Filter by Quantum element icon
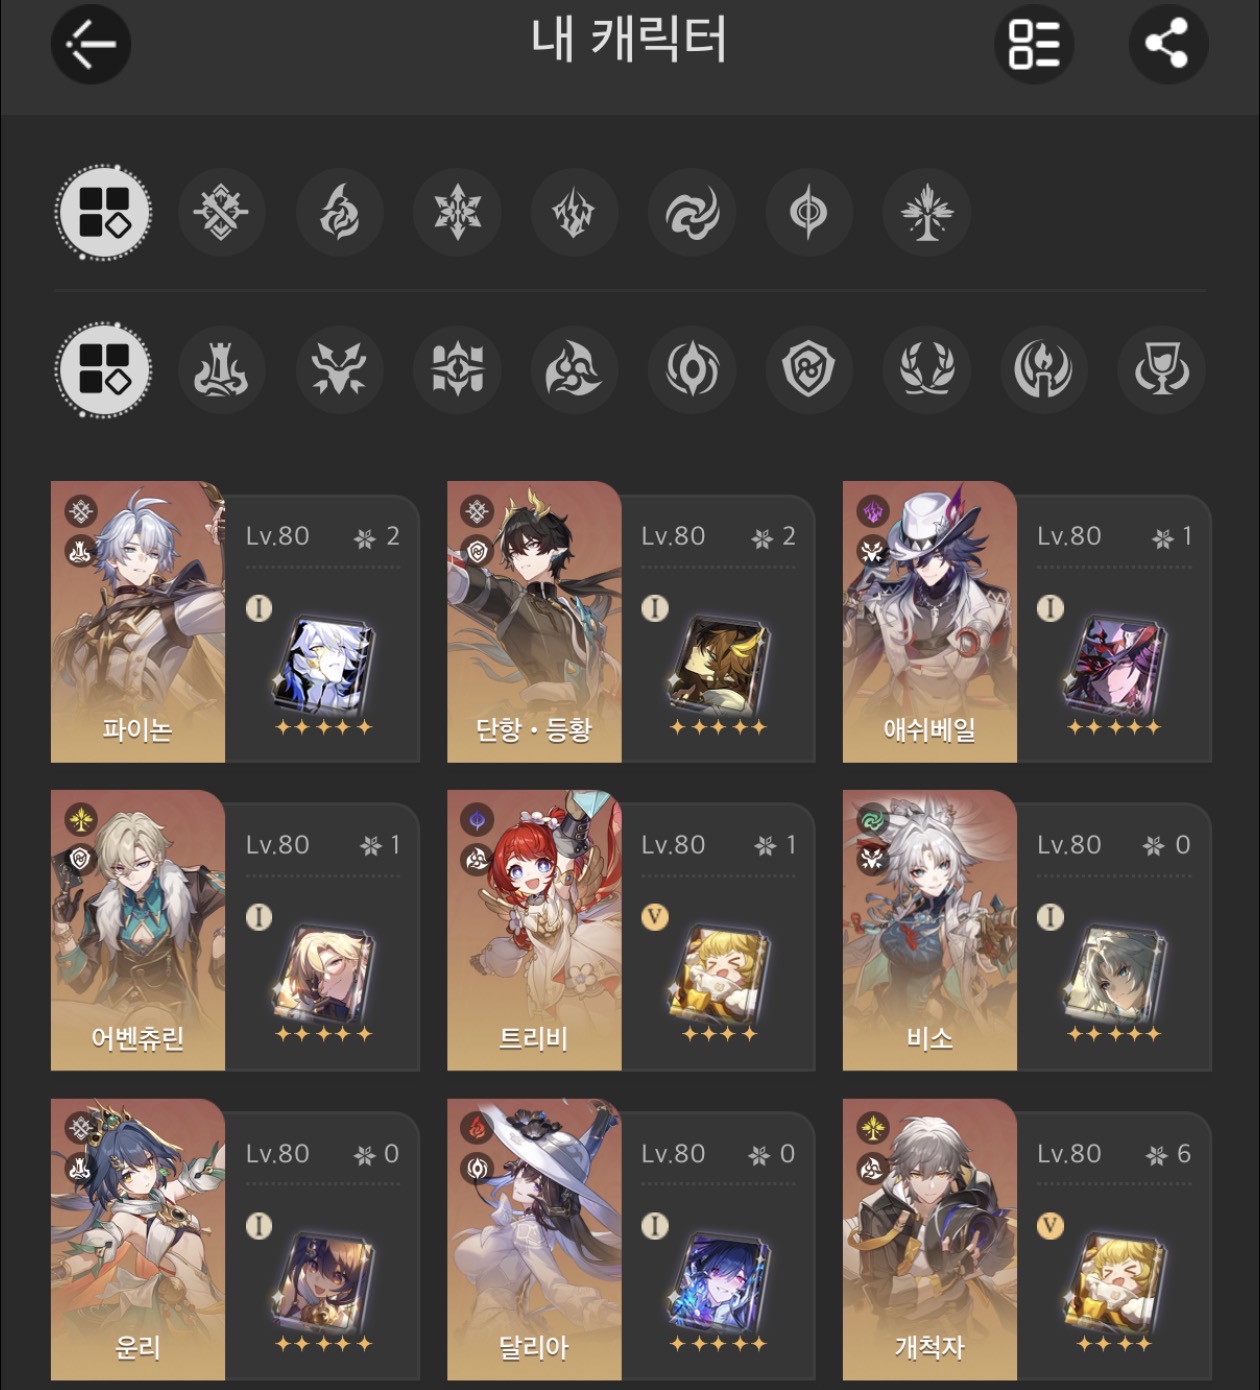The width and height of the screenshot is (1260, 1390). 809,212
